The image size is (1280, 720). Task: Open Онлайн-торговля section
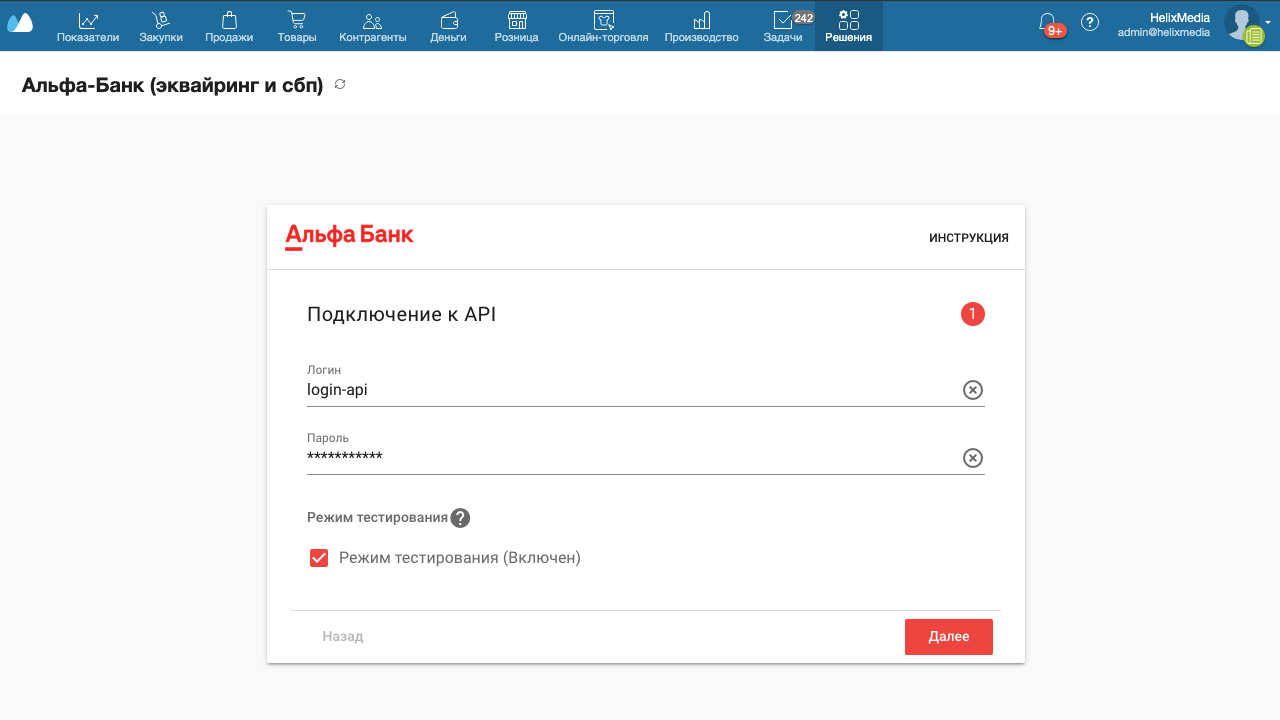point(603,27)
